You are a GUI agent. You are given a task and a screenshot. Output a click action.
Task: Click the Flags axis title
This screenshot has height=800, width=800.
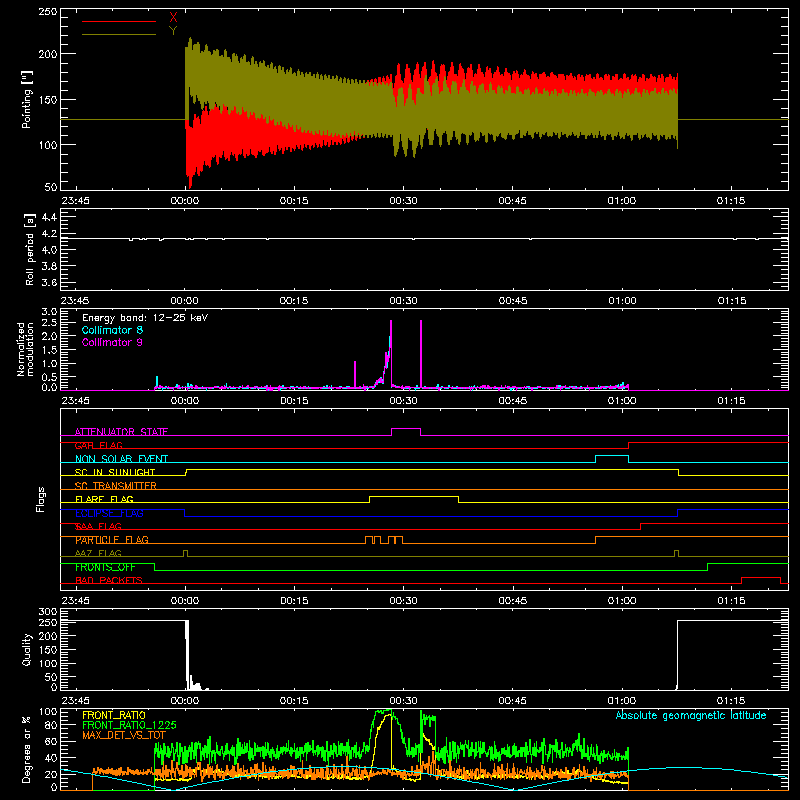41,499
